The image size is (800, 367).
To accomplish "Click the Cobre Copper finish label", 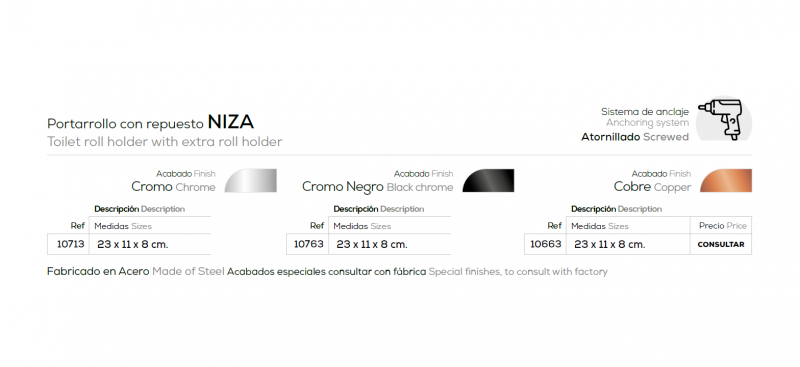I will [x=652, y=187].
